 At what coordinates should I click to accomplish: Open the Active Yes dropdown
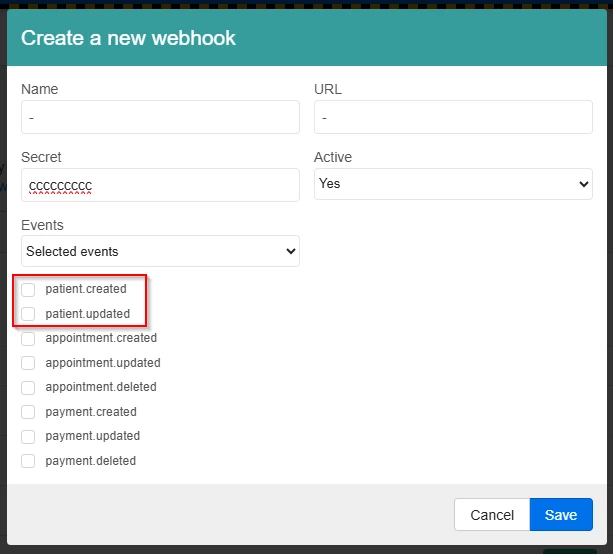point(453,184)
